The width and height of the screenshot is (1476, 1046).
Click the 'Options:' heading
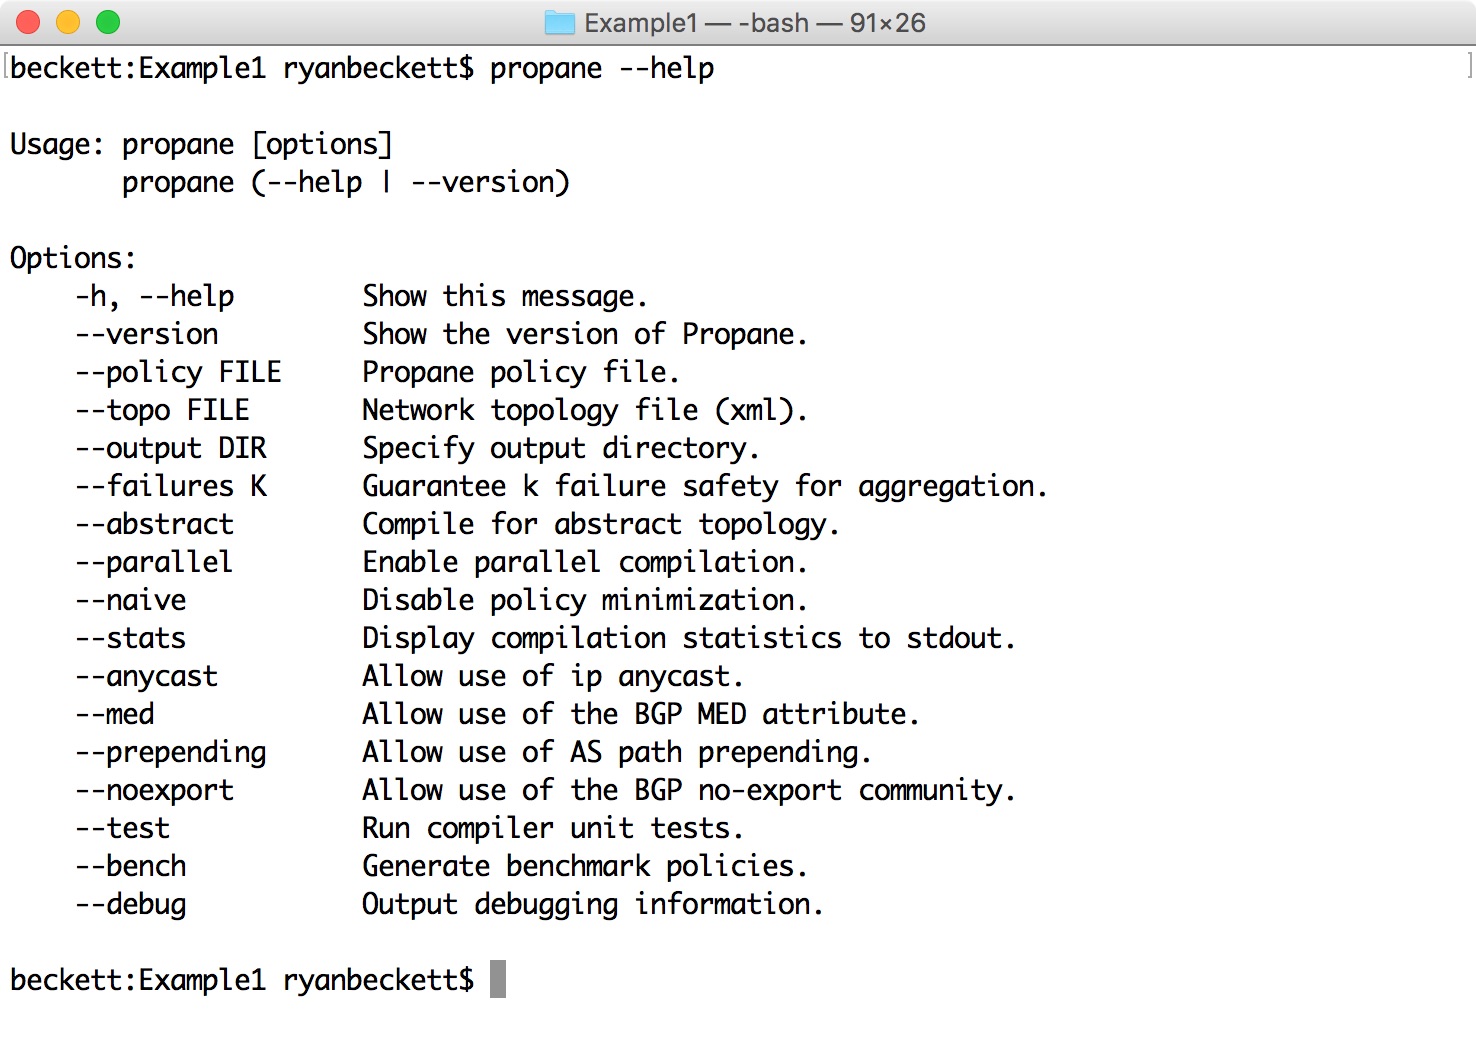tap(73, 258)
